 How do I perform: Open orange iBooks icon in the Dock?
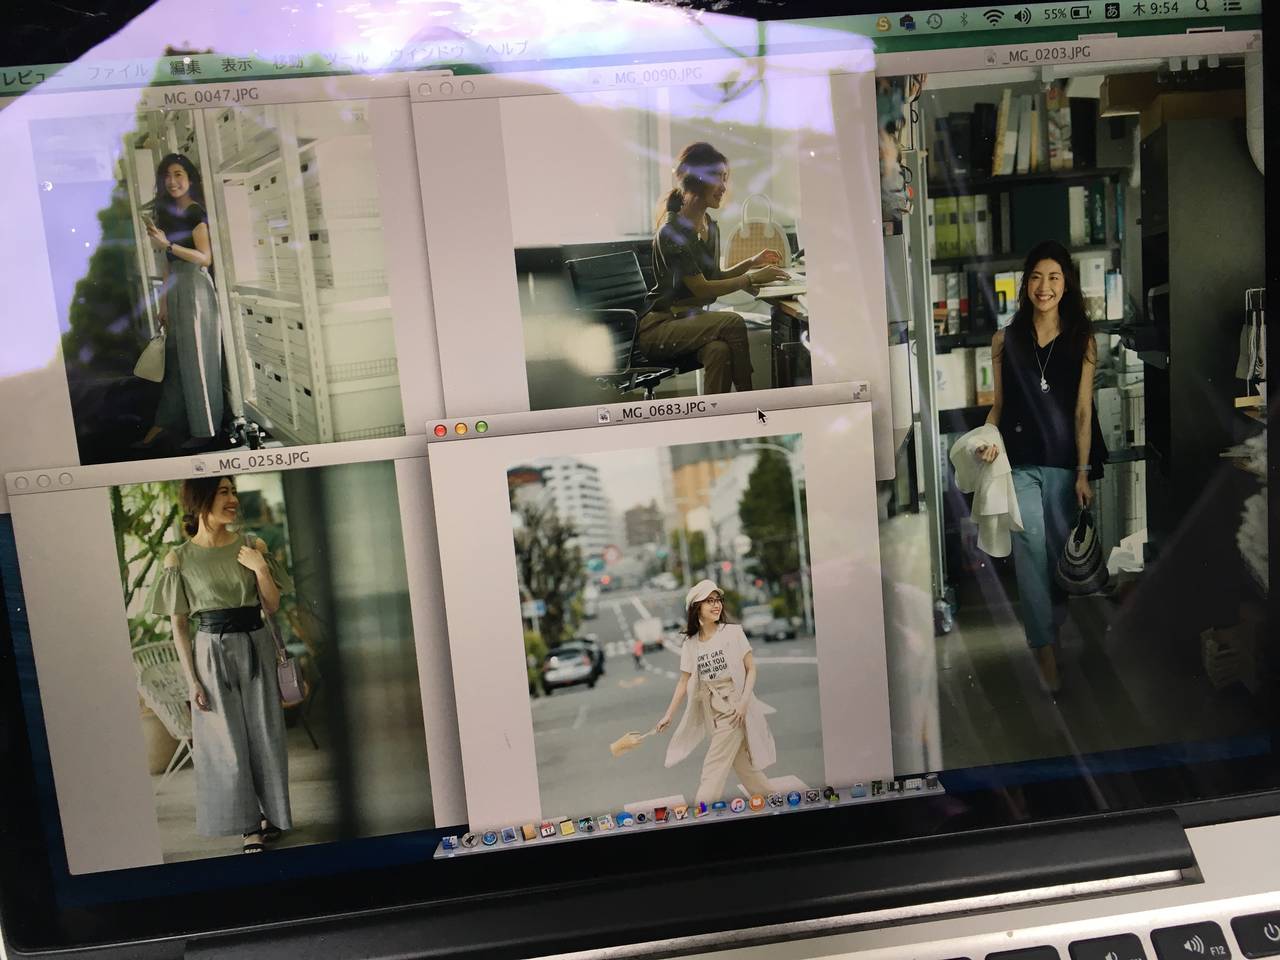tap(757, 802)
